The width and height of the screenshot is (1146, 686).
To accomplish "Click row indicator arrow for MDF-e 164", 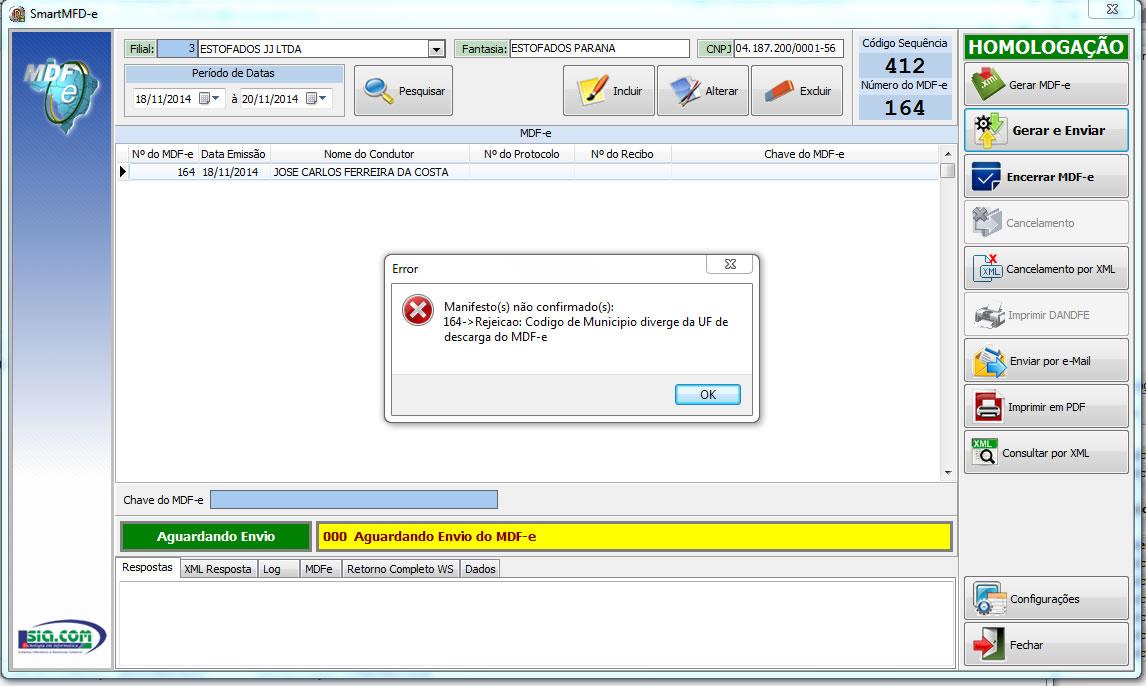I will click(x=123, y=172).
